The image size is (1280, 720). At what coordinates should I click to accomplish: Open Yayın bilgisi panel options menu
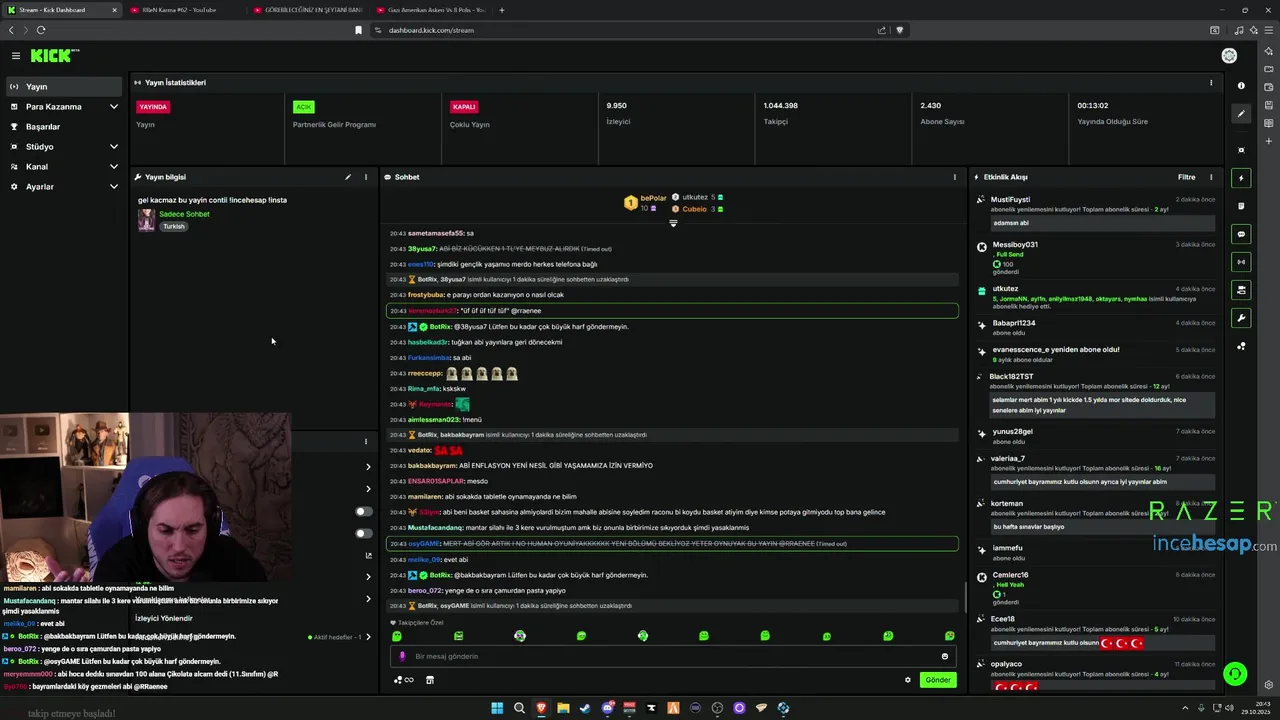366,177
